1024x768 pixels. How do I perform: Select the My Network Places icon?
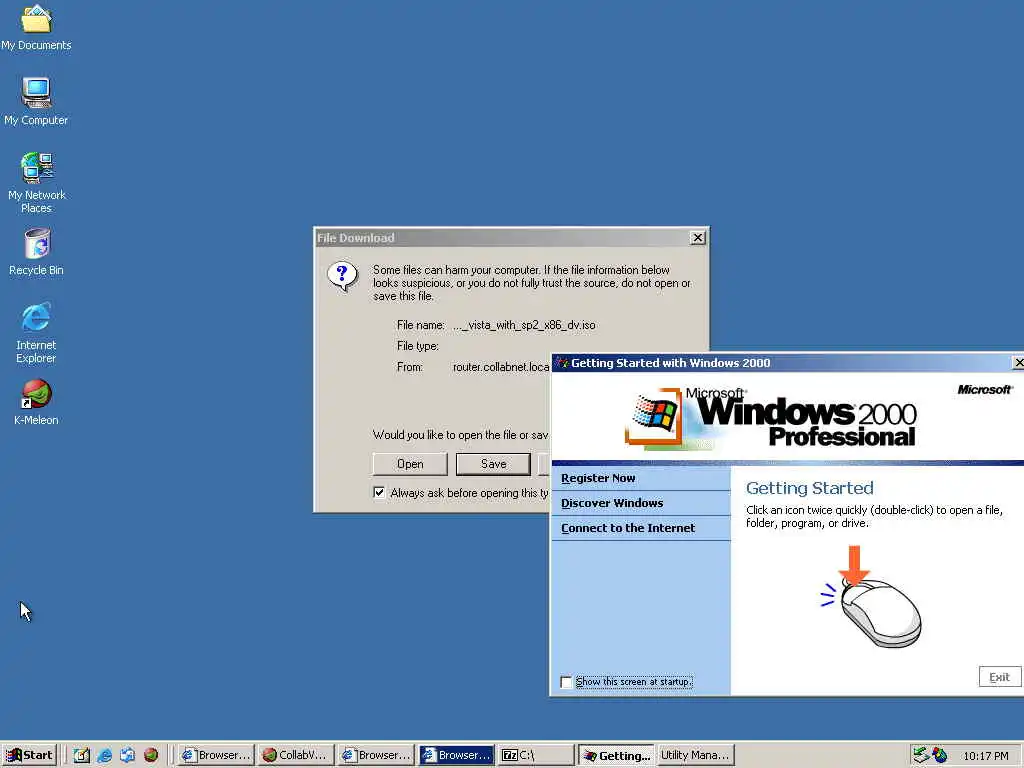(36, 183)
